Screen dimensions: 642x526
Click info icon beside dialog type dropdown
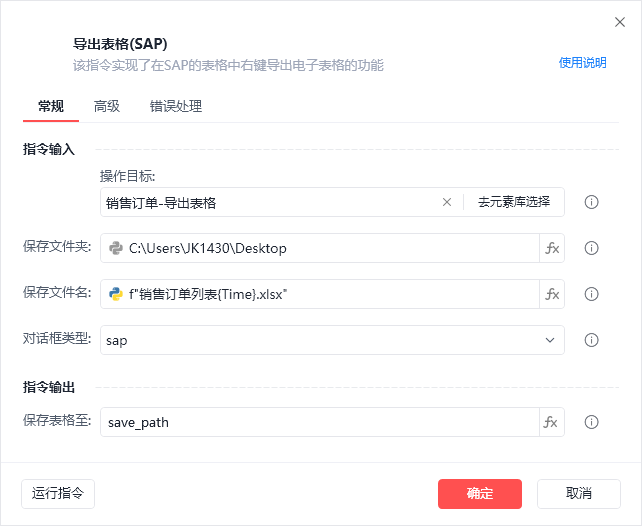[x=591, y=340]
